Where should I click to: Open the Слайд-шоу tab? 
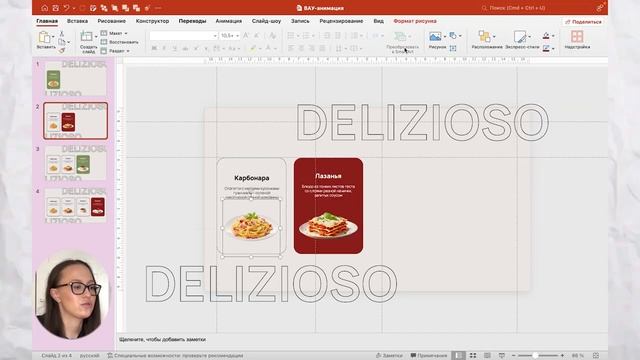click(266, 21)
